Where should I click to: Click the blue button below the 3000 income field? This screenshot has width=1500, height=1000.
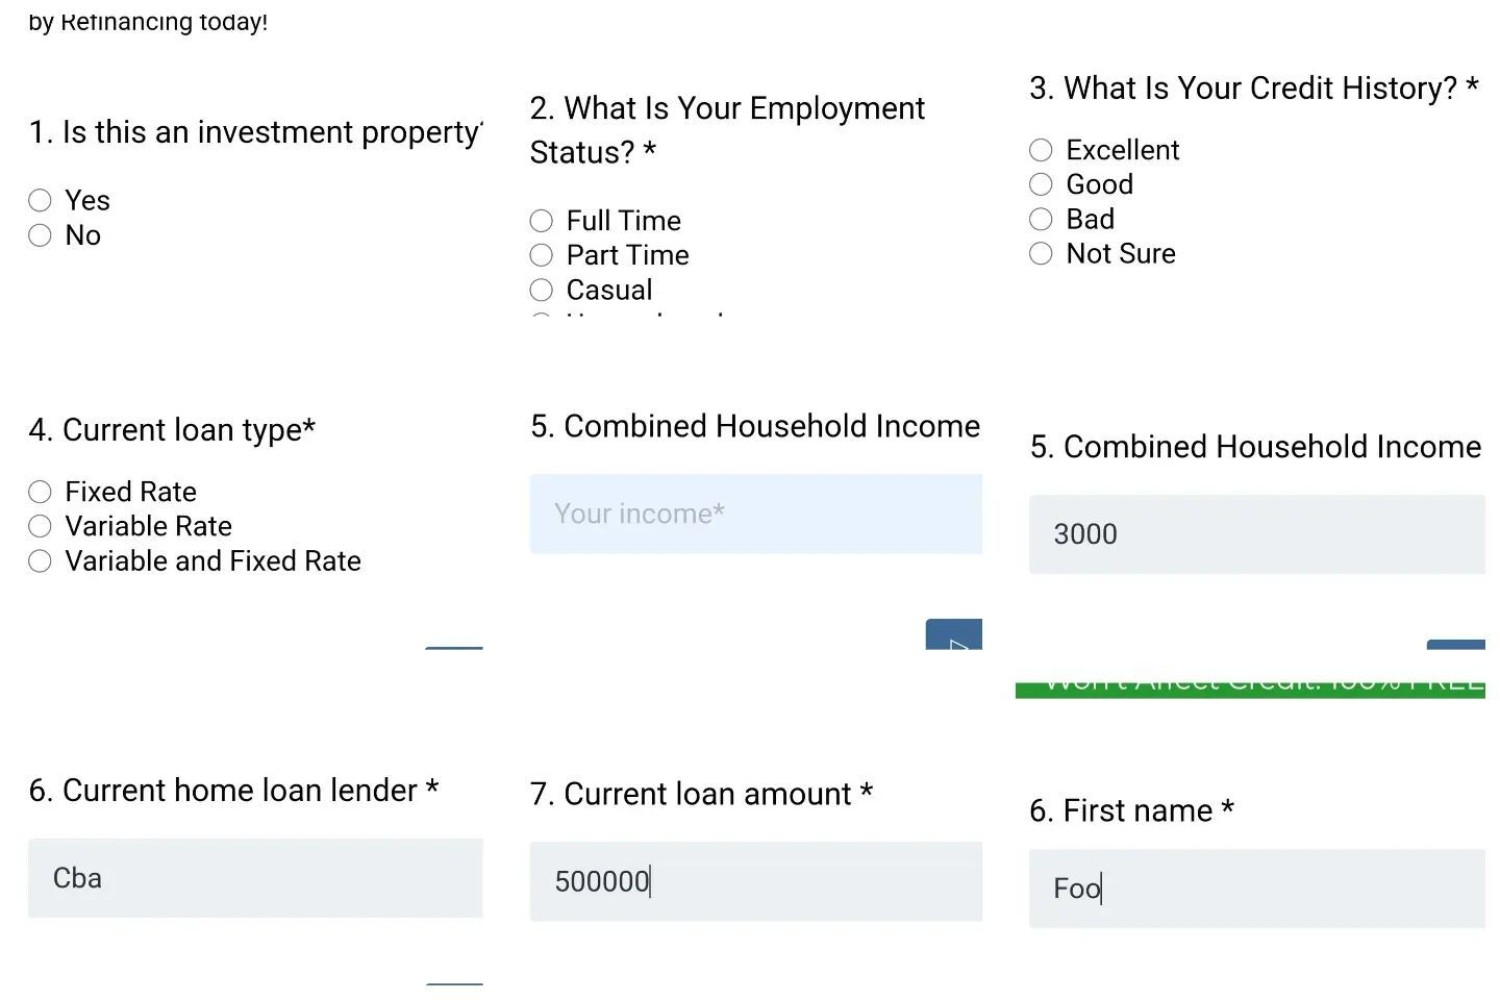click(1455, 644)
